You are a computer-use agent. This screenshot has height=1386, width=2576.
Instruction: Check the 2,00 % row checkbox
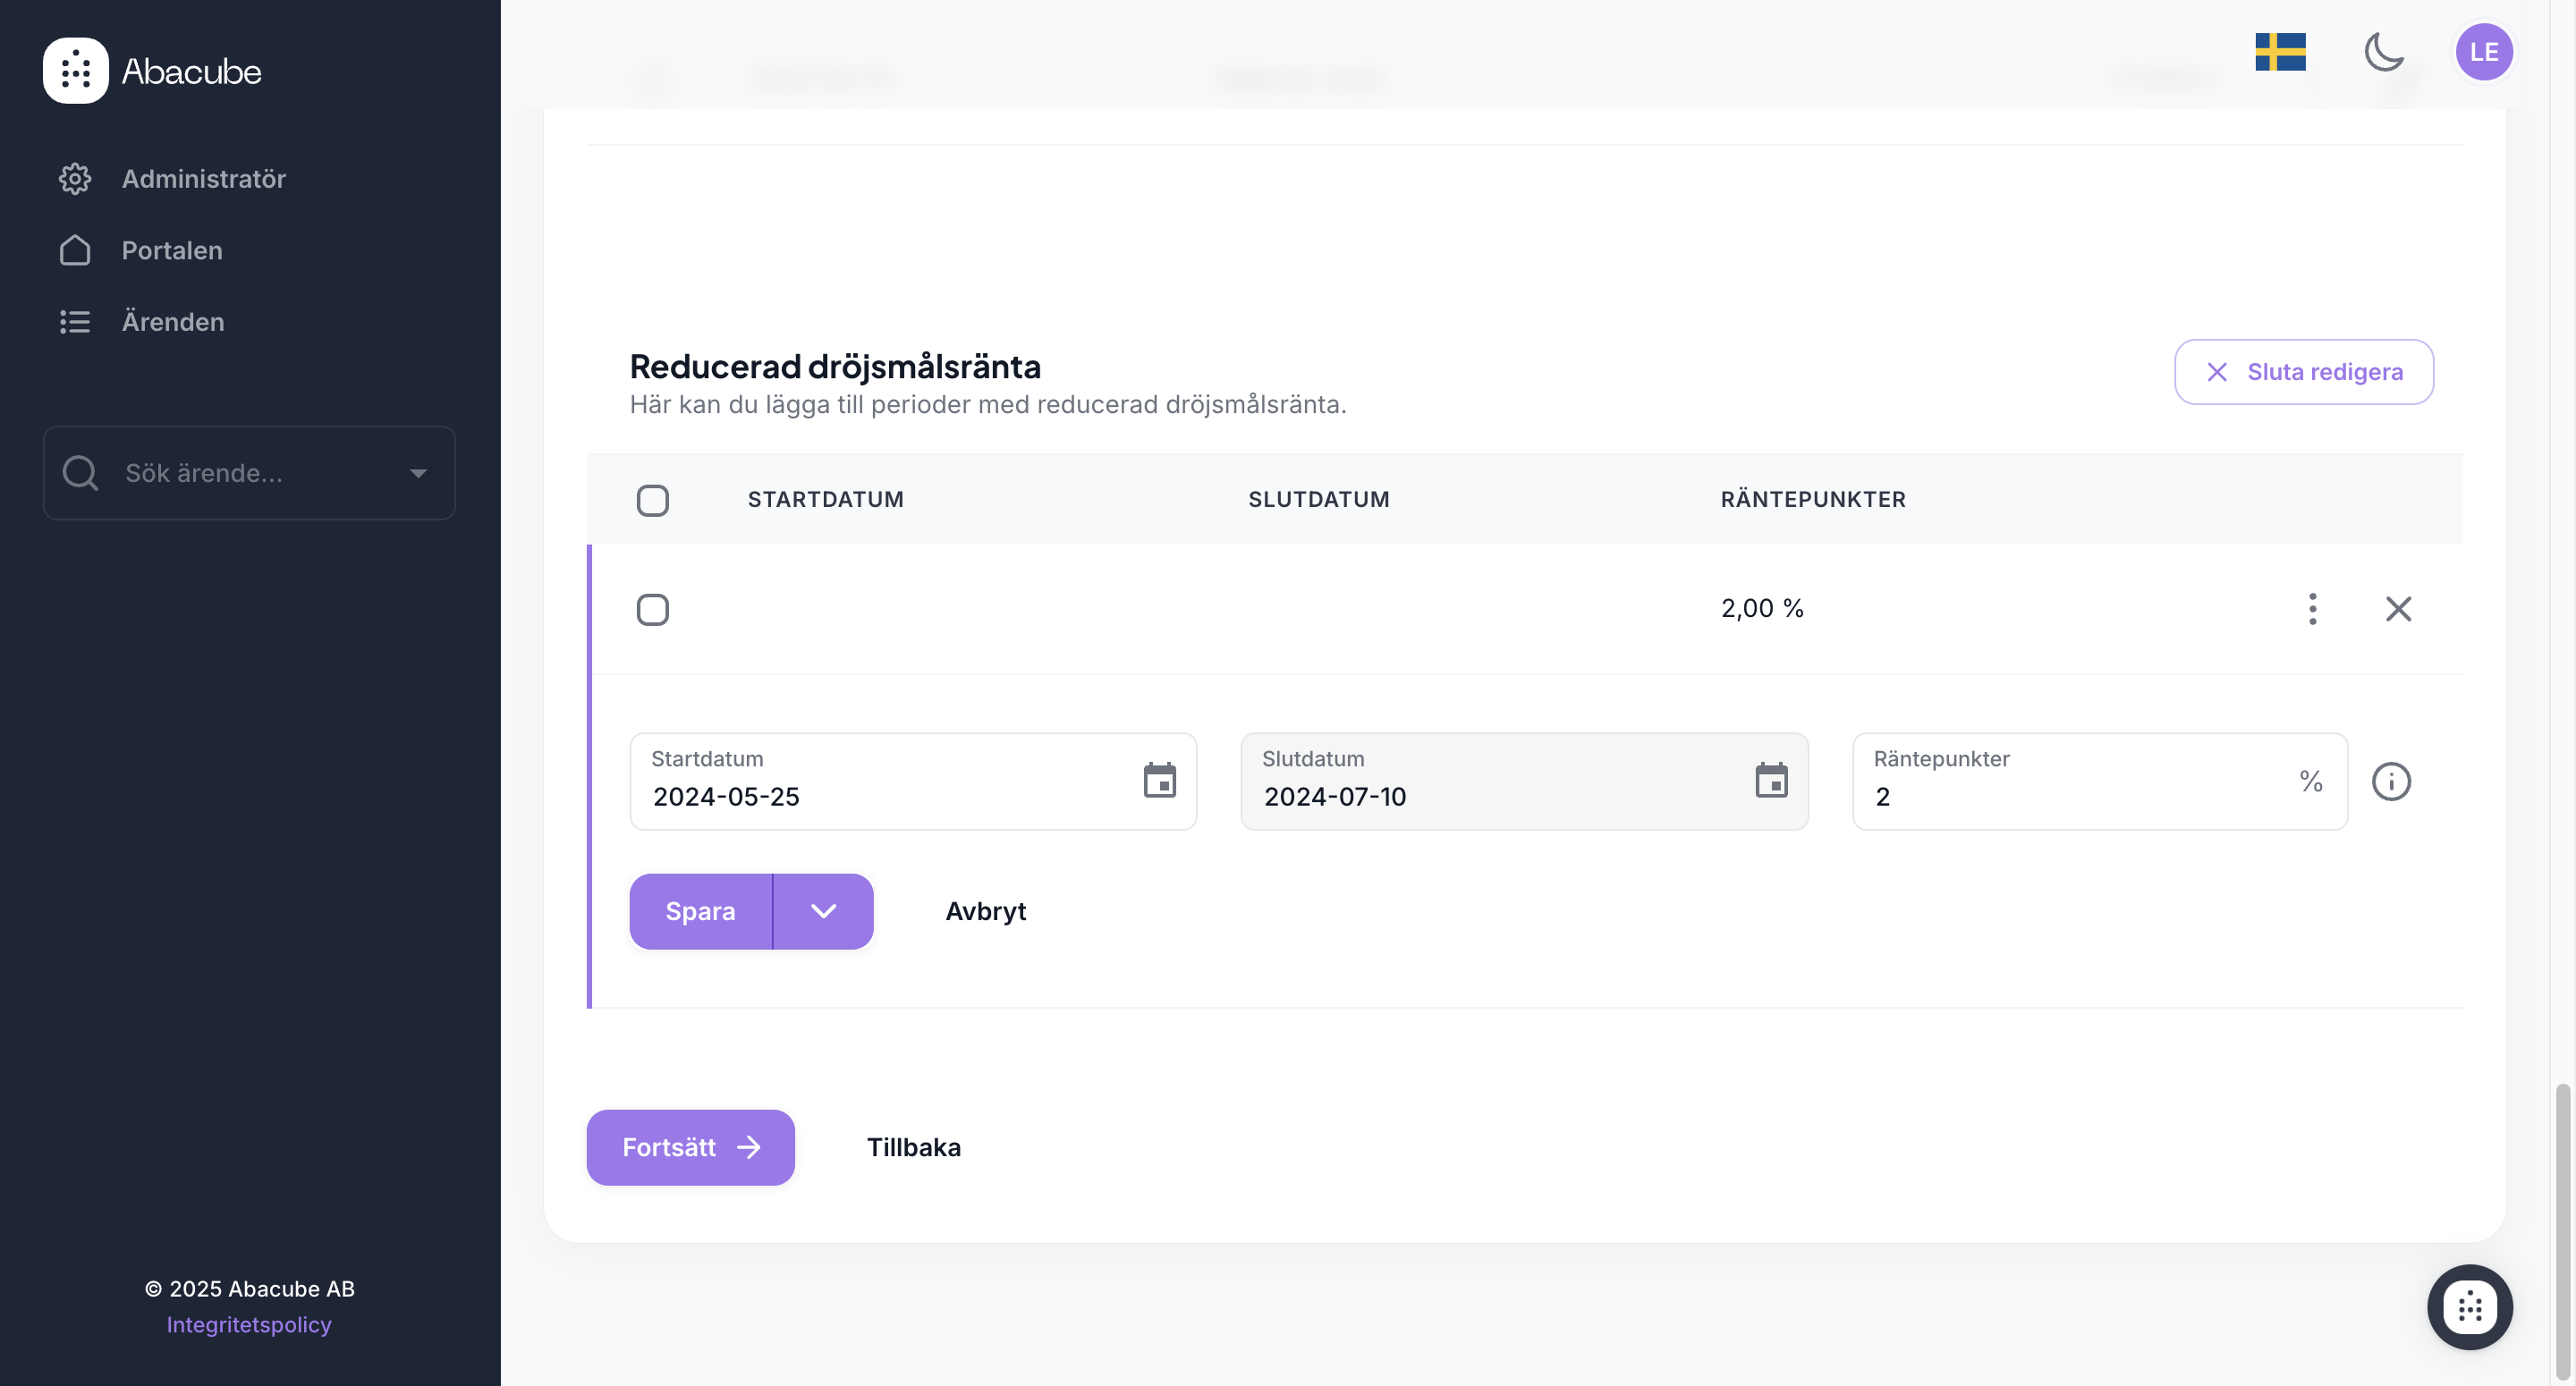653,609
